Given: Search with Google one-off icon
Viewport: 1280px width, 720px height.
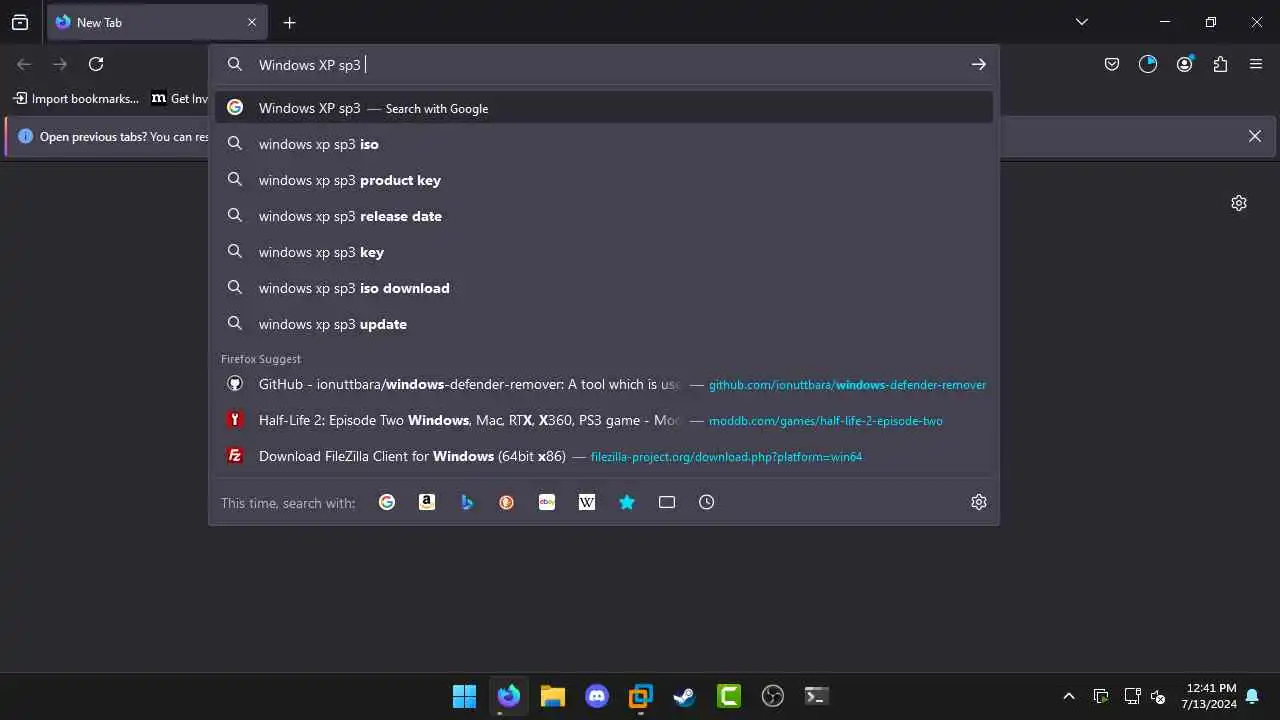Looking at the screenshot, I should coord(387,502).
